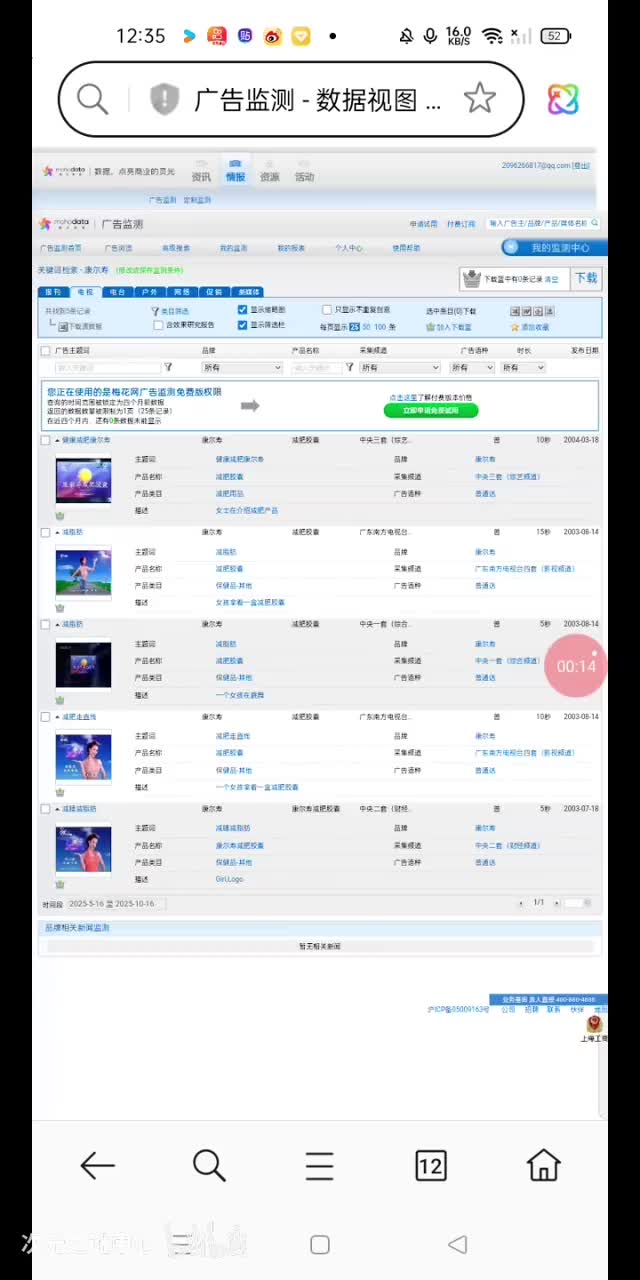Click the download basket icon
The width and height of the screenshot is (640, 1280).
point(472,279)
